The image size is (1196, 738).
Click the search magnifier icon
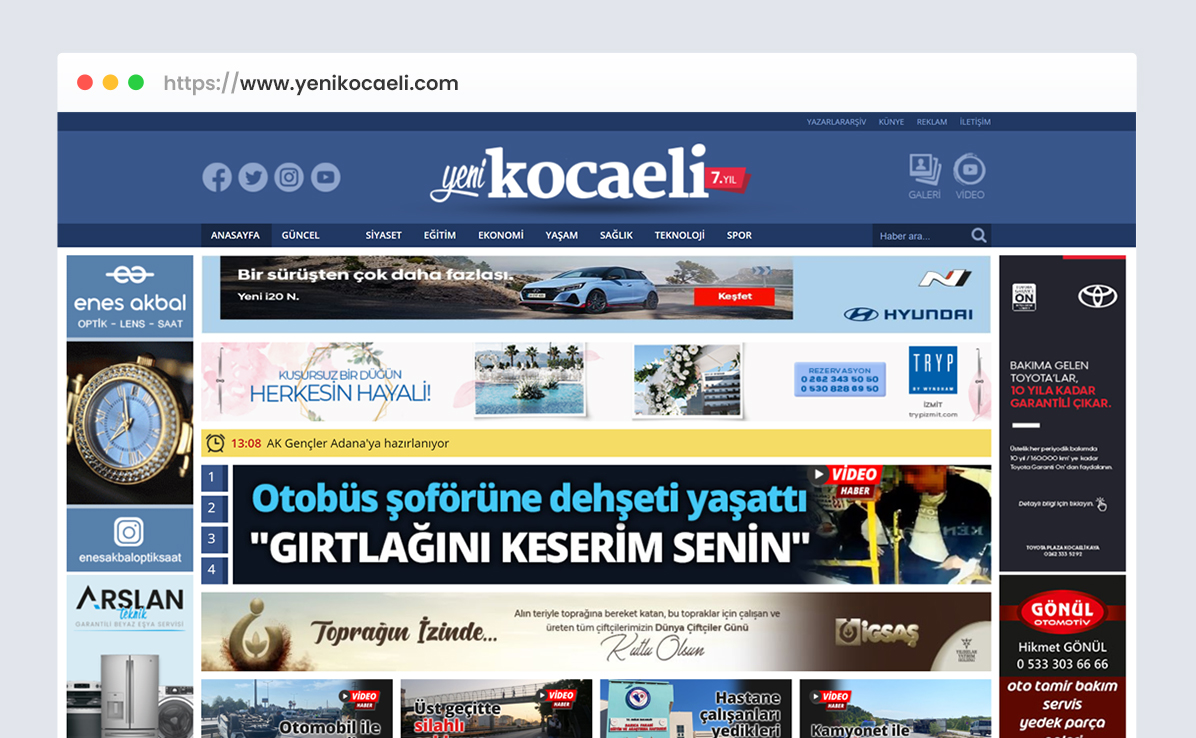click(x=979, y=236)
